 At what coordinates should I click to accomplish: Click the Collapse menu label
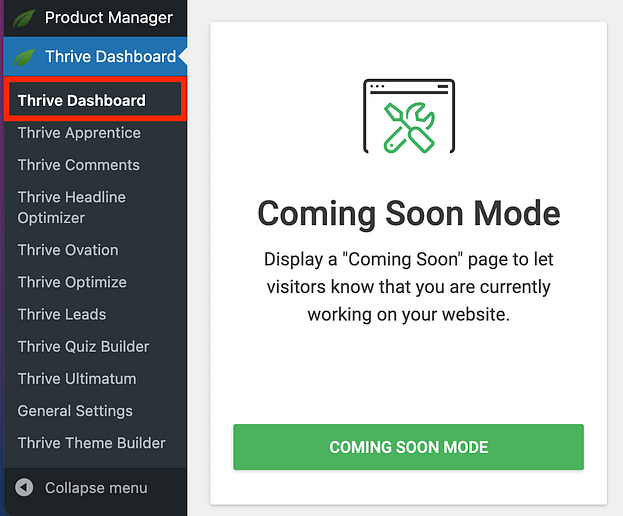click(96, 487)
